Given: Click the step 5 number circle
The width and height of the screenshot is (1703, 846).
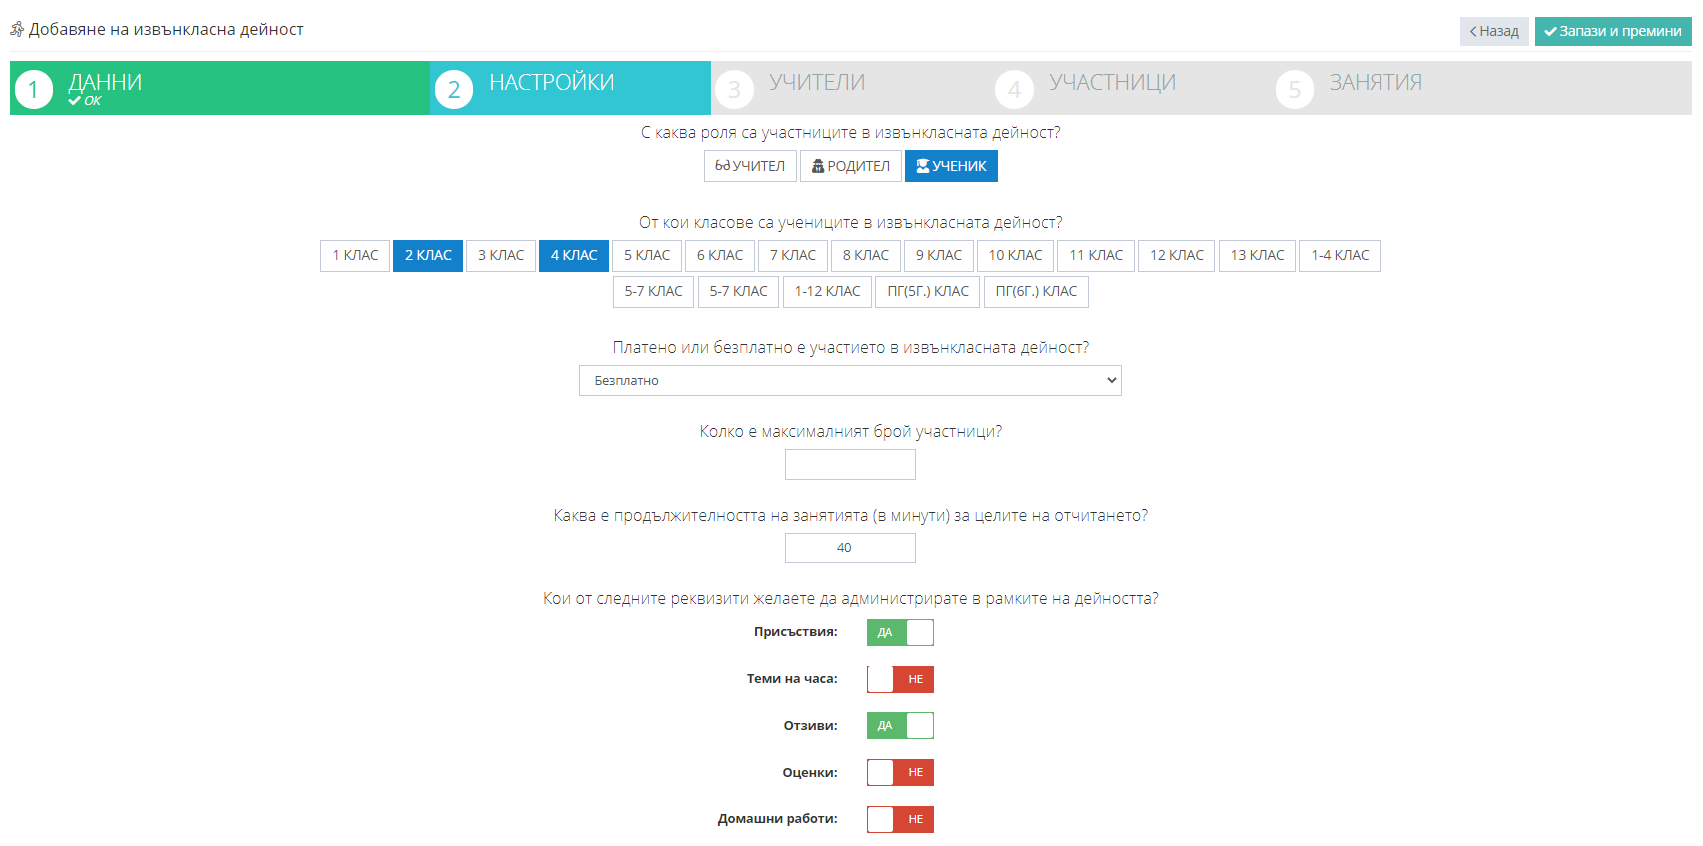Looking at the screenshot, I should [x=1294, y=90].
